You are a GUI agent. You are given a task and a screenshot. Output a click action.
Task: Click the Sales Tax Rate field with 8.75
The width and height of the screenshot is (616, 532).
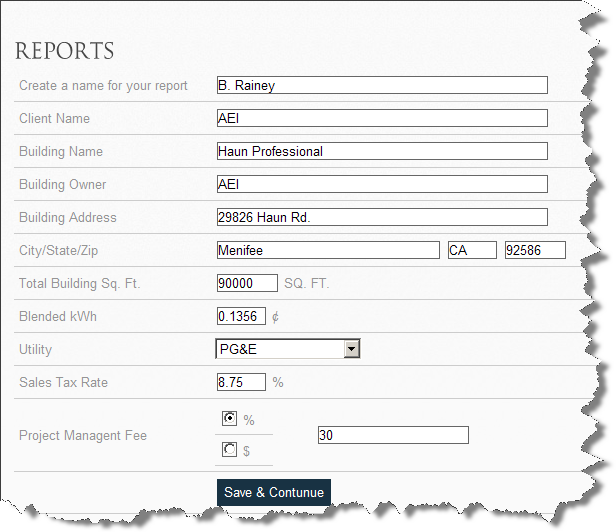tap(241, 382)
